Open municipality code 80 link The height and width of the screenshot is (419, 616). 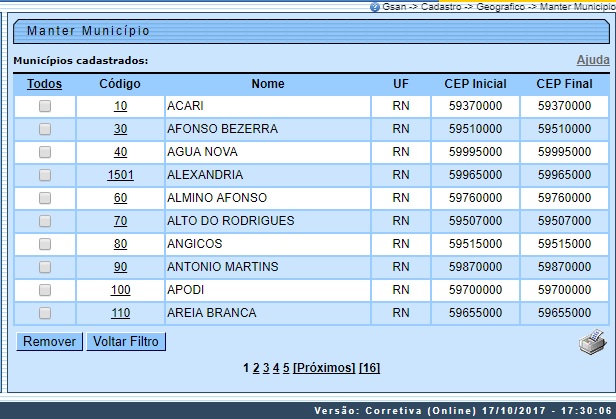(120, 244)
